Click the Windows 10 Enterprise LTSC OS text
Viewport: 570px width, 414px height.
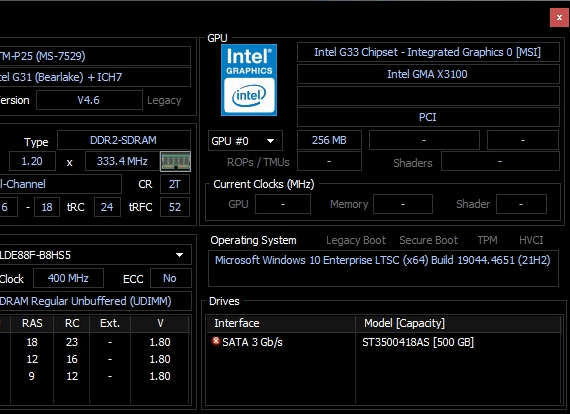pyautogui.click(x=383, y=260)
